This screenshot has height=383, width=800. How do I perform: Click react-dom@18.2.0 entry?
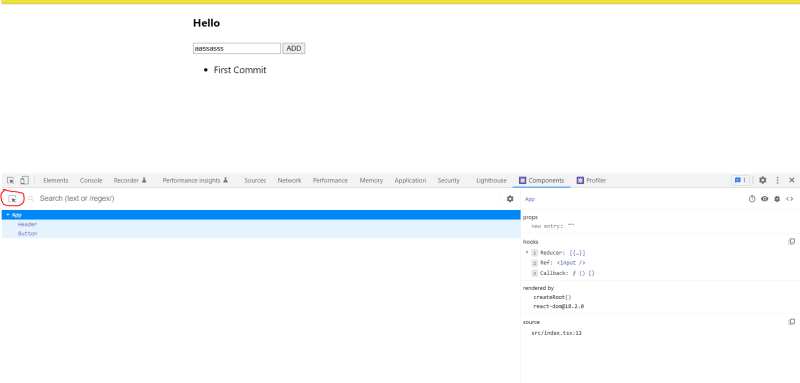[x=559, y=307]
